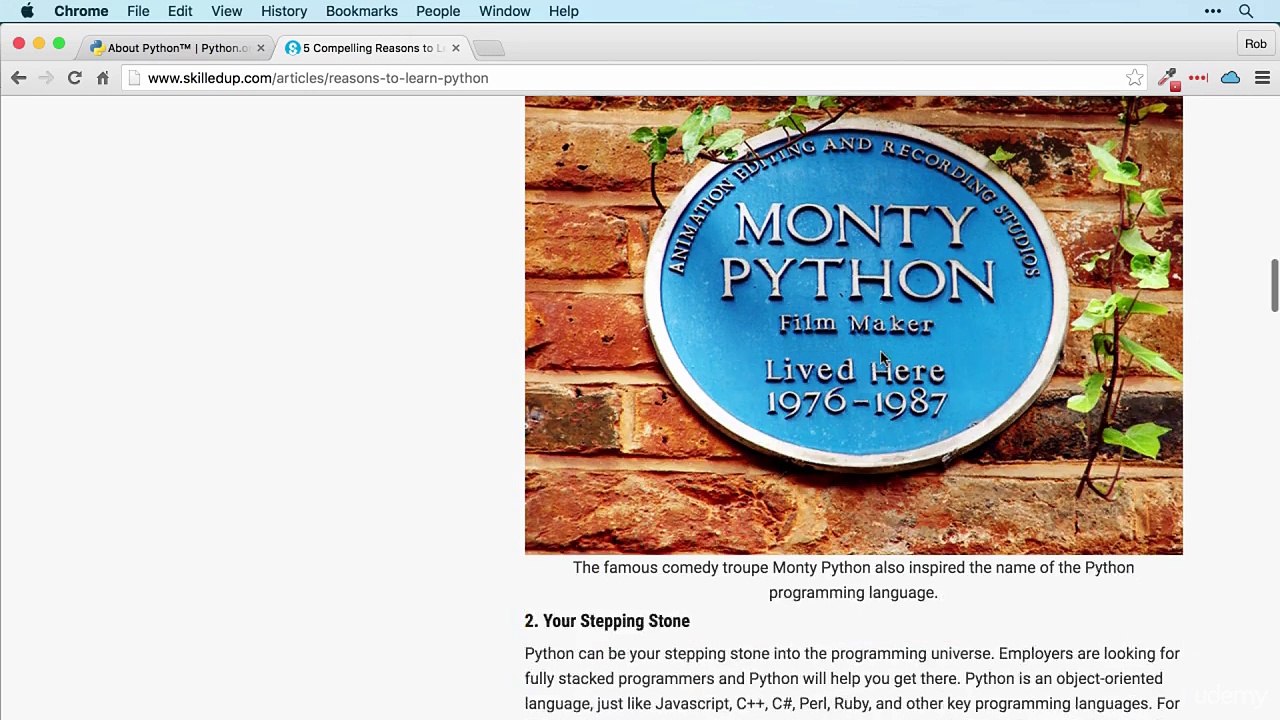Click the blue cloud extension icon
This screenshot has width=1280, height=720.
click(1230, 78)
